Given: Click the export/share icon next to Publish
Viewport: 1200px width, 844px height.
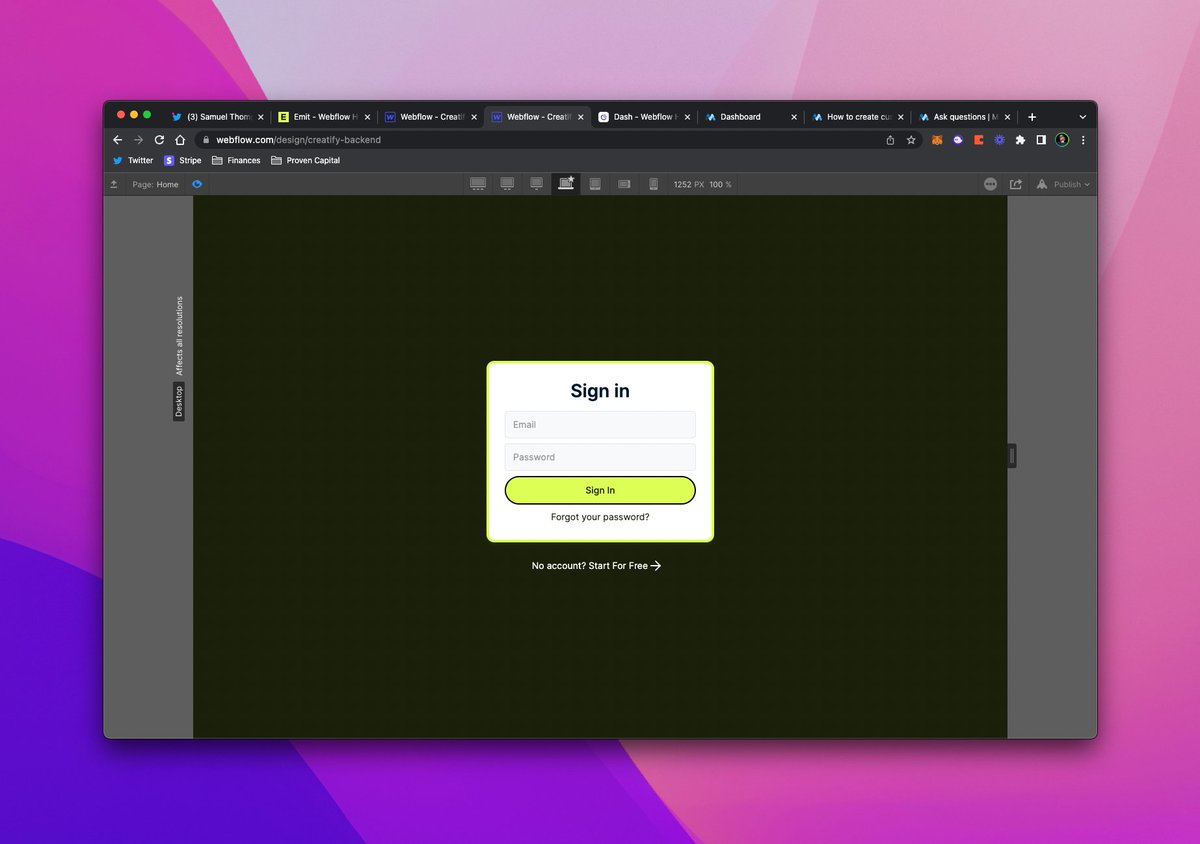Looking at the screenshot, I should pos(1016,184).
